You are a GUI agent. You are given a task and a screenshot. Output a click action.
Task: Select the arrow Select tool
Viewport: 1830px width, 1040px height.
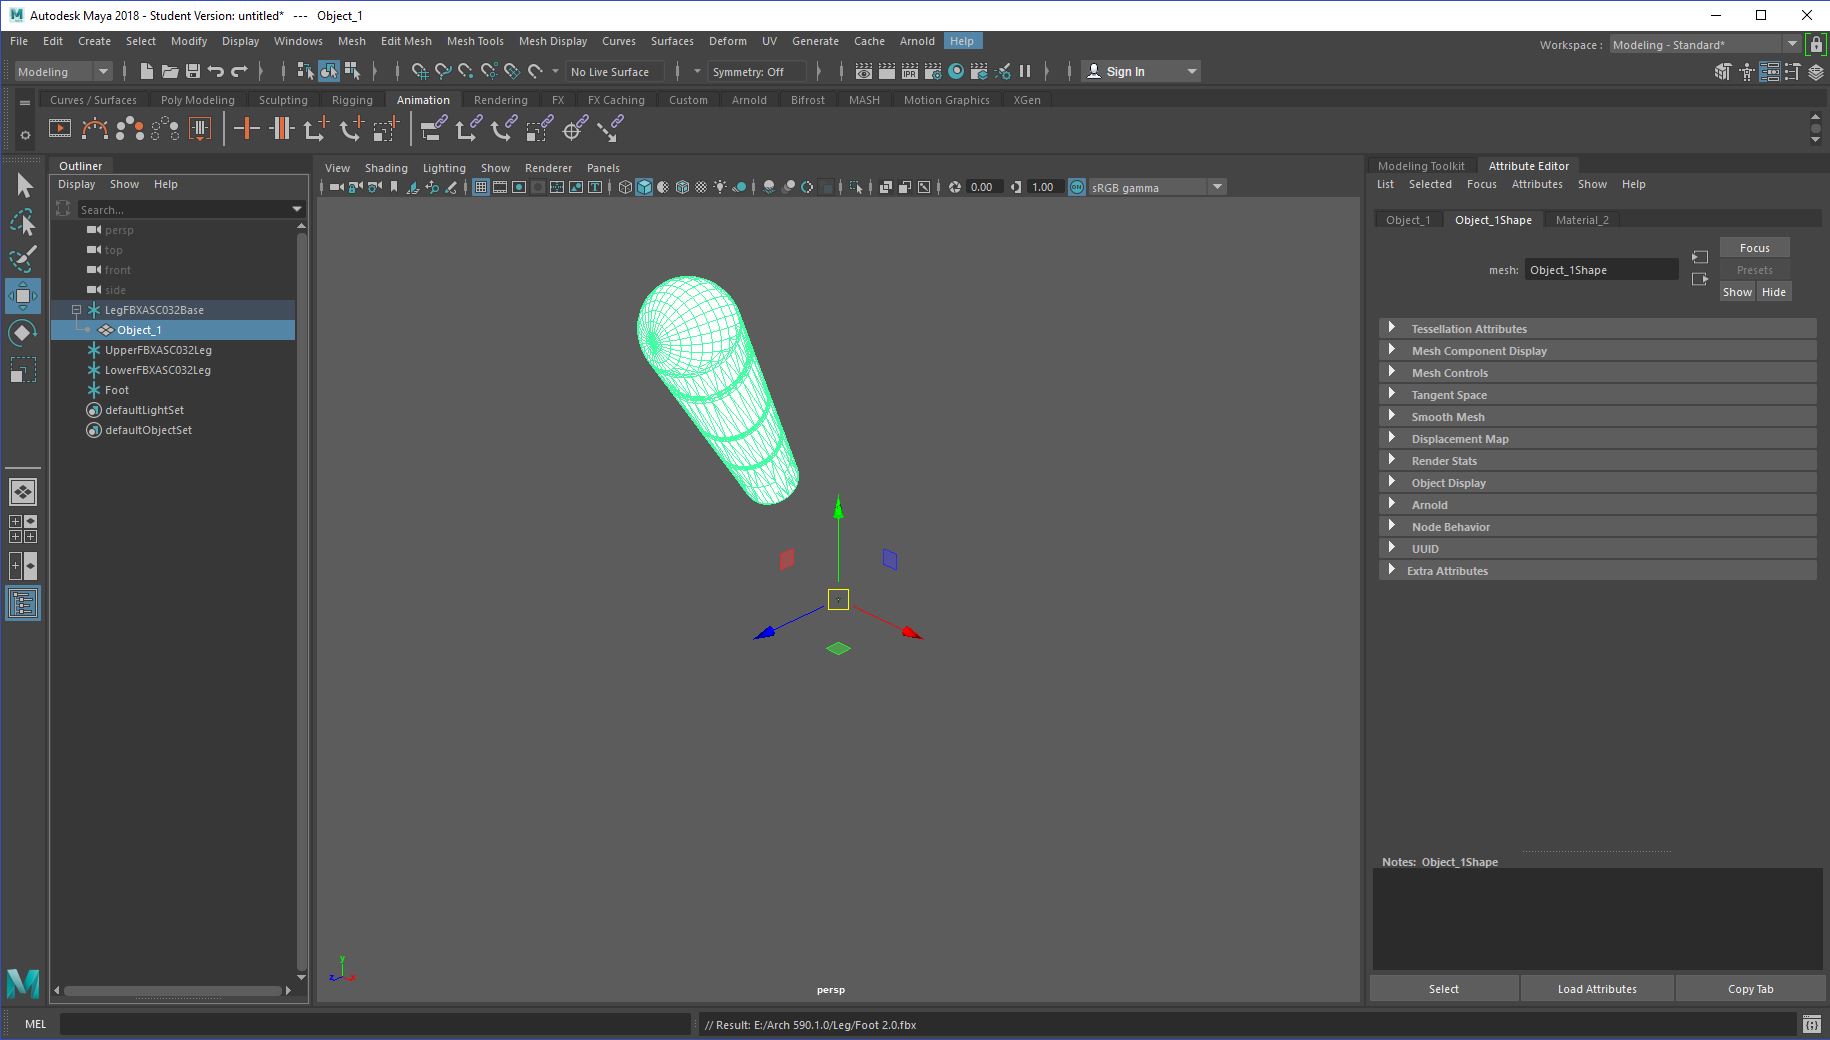23,186
